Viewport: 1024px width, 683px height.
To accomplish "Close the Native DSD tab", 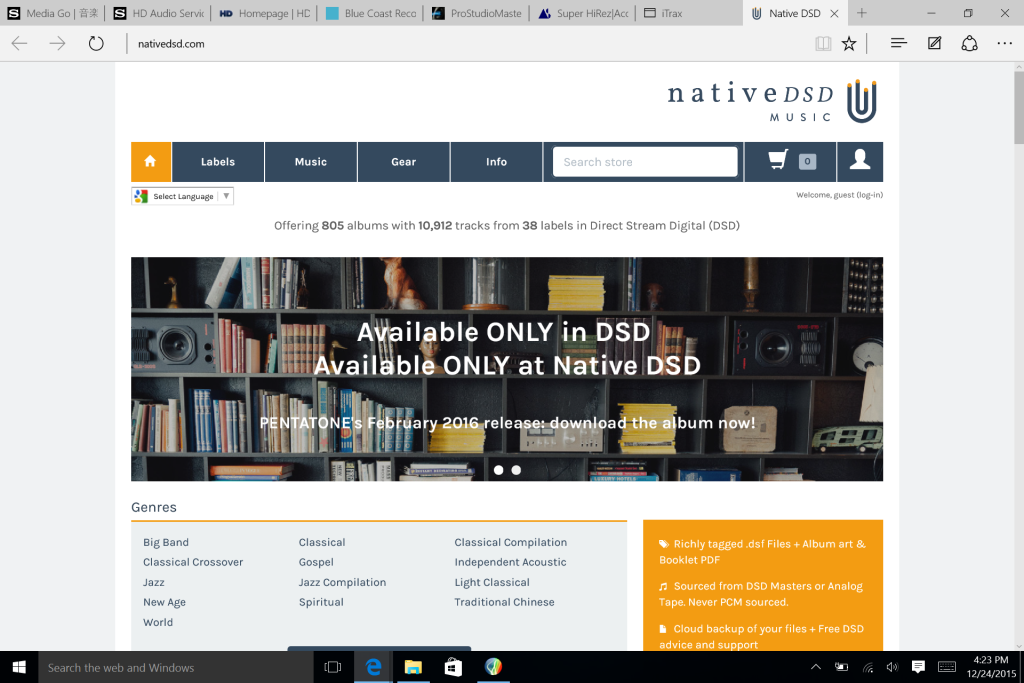I will pyautogui.click(x=834, y=13).
